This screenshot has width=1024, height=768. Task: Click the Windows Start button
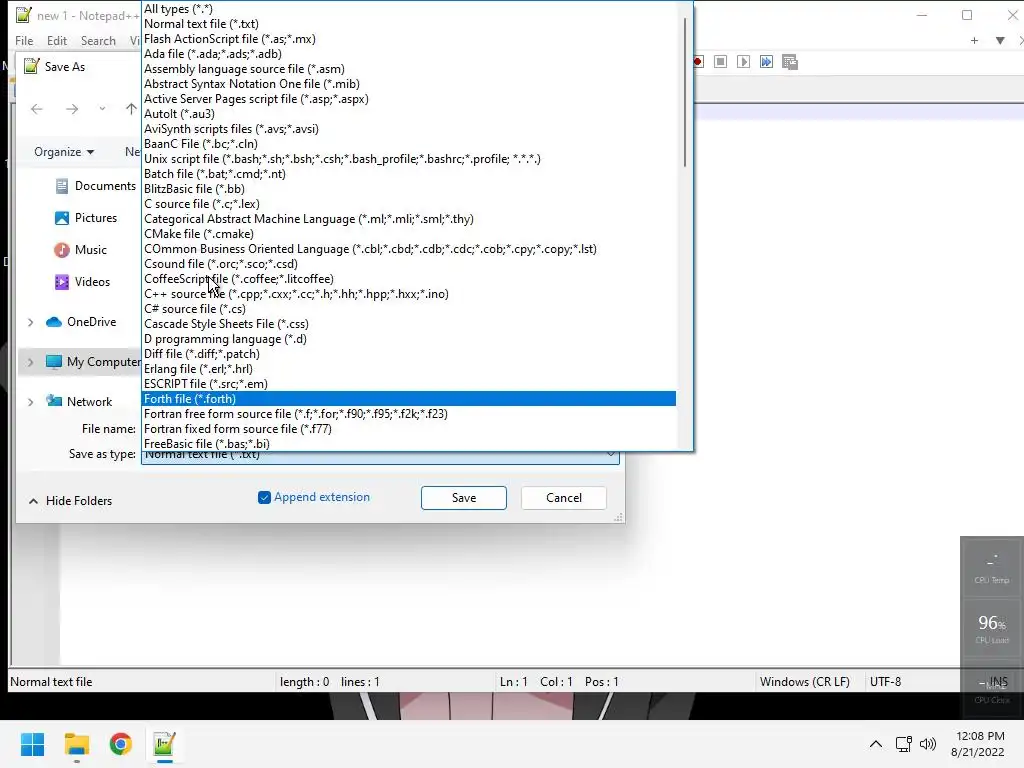(32, 744)
